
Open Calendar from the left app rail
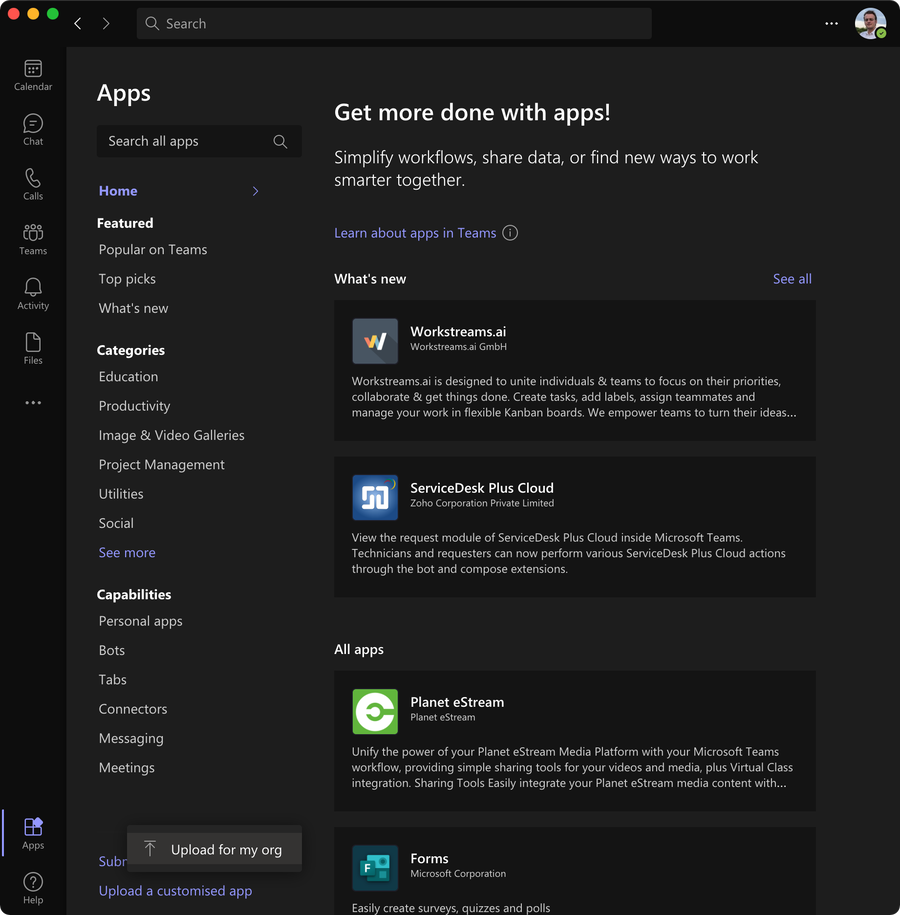point(33,75)
